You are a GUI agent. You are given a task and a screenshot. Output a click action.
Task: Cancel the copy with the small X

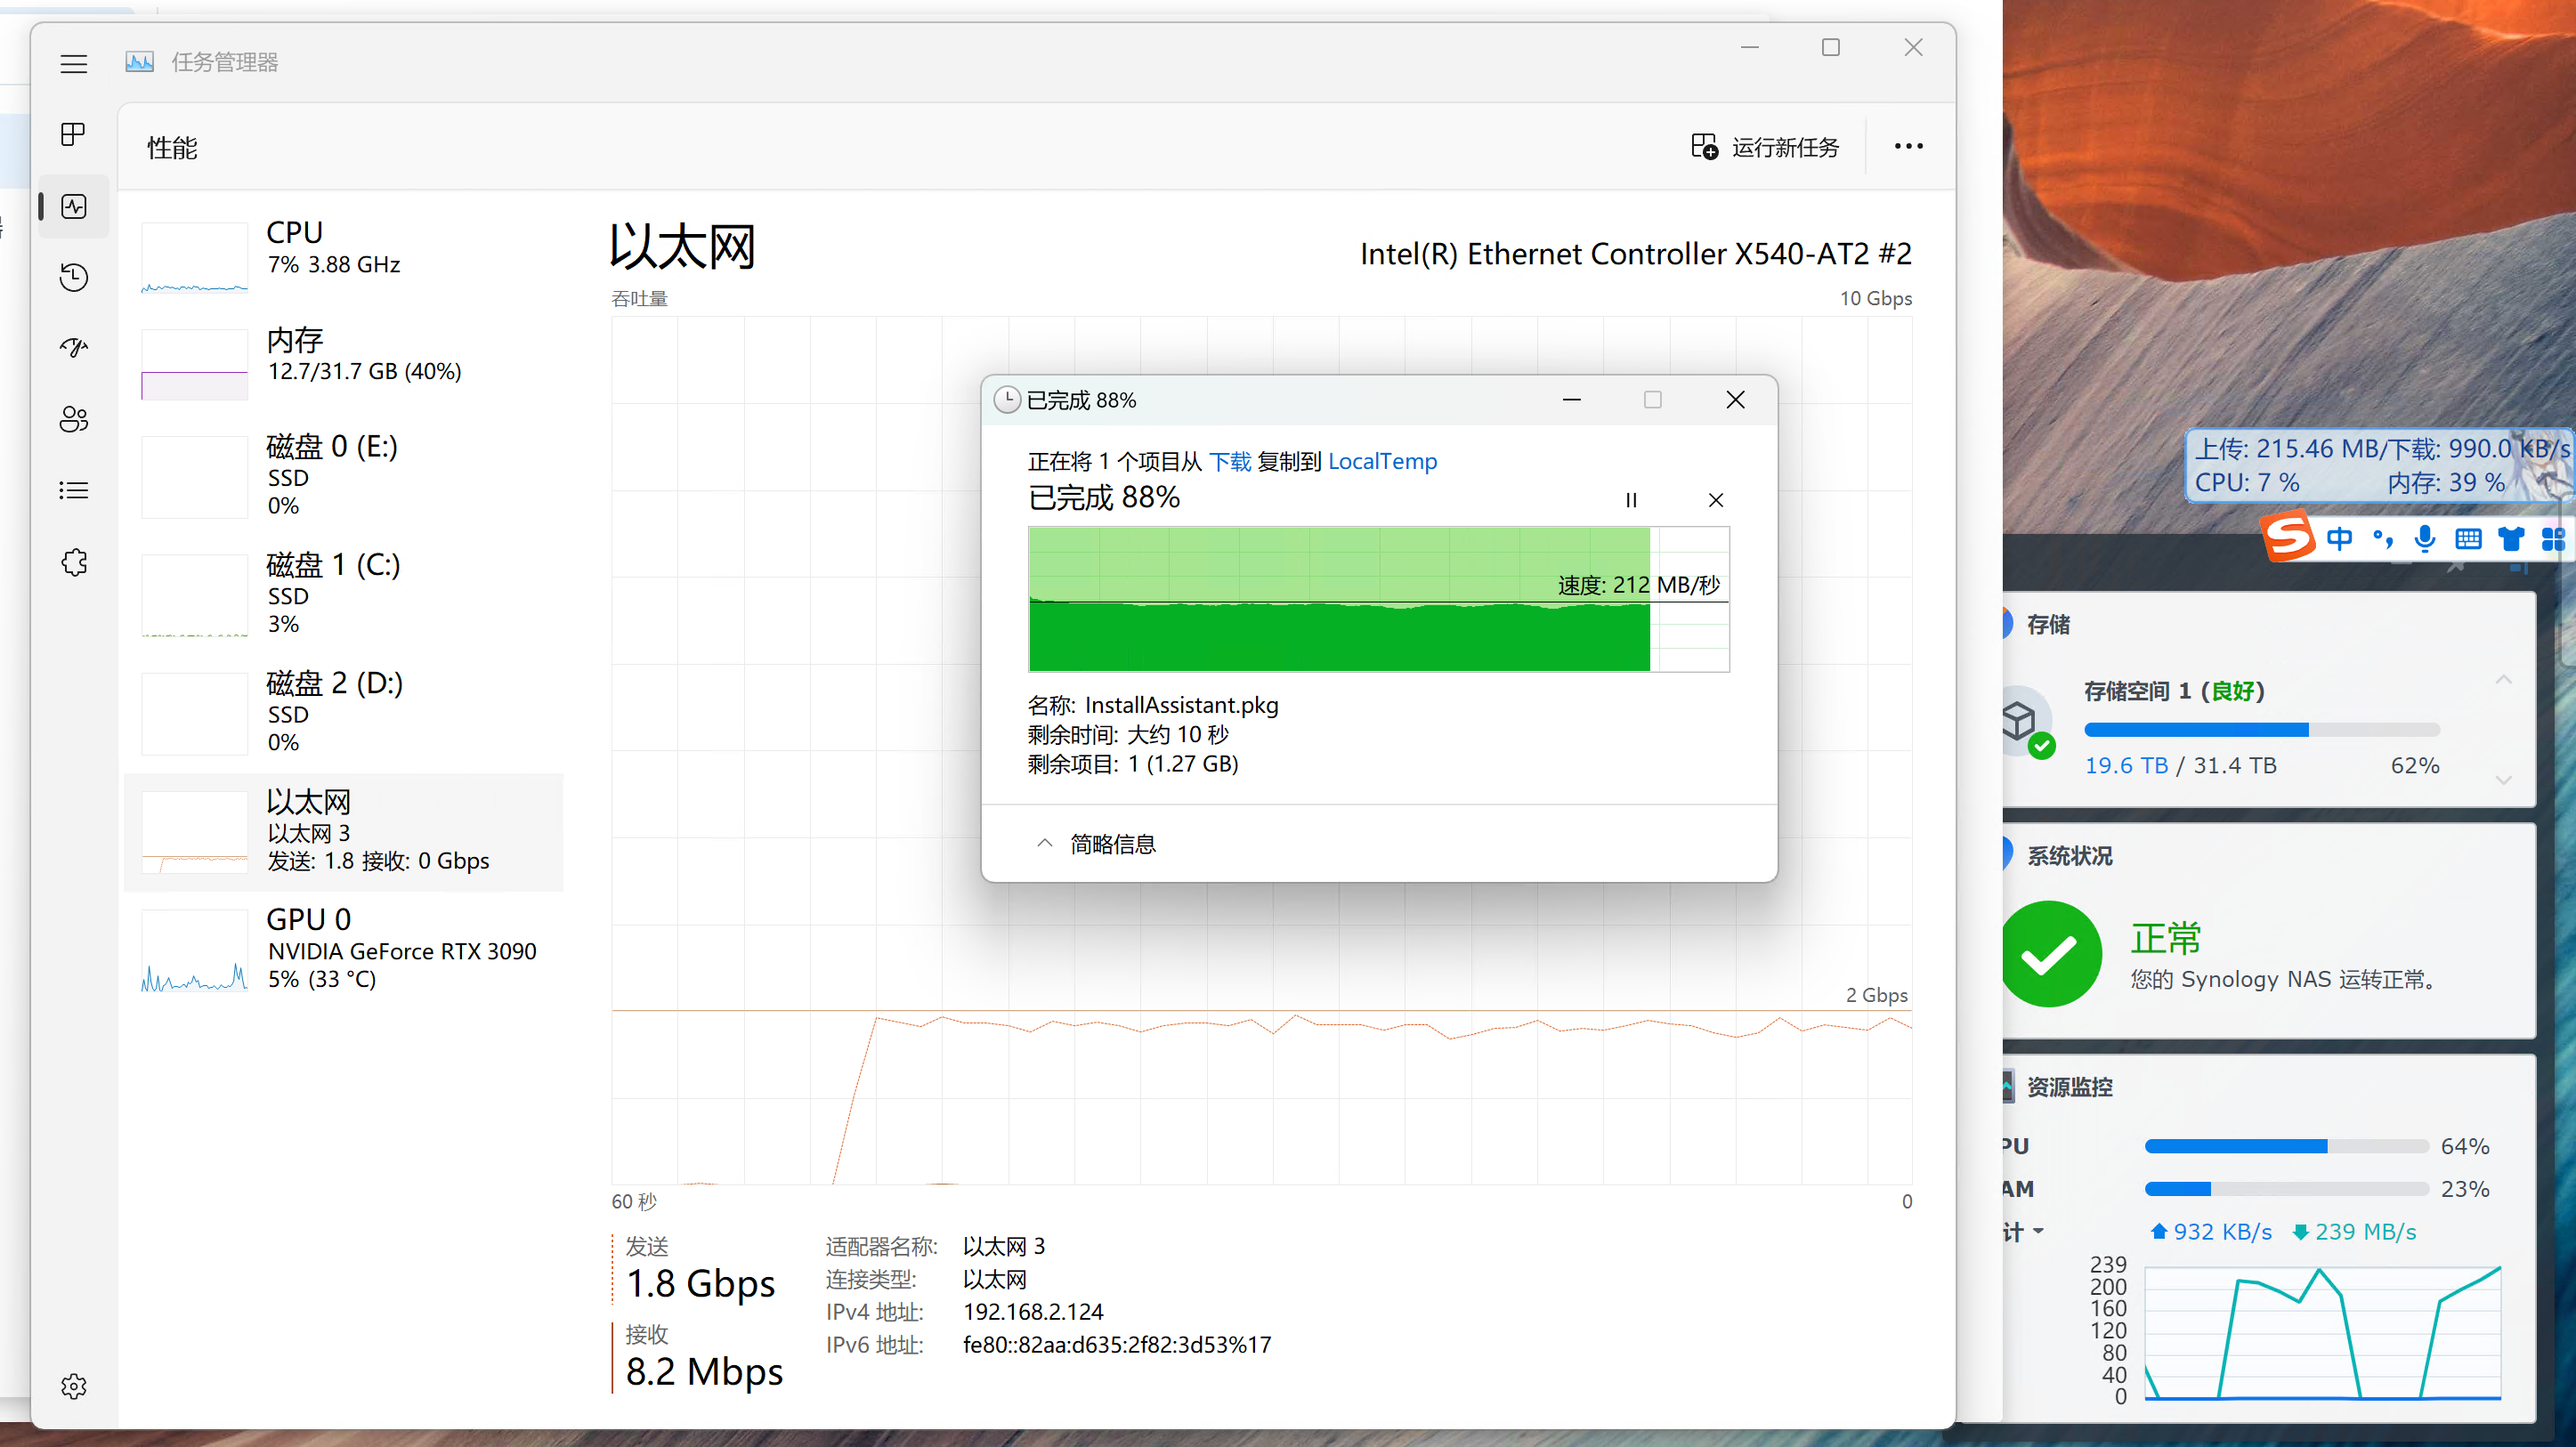coord(1716,500)
